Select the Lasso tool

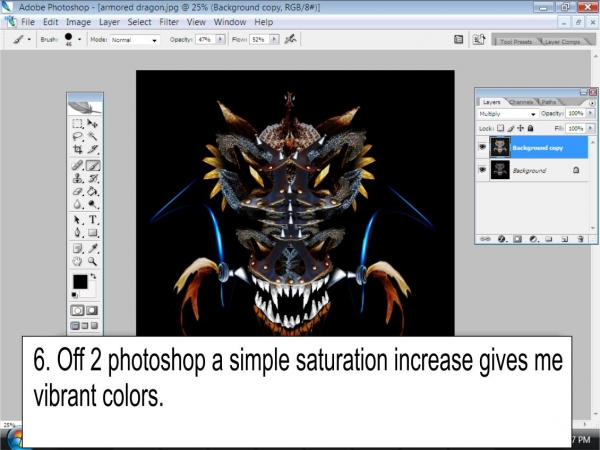[78, 136]
